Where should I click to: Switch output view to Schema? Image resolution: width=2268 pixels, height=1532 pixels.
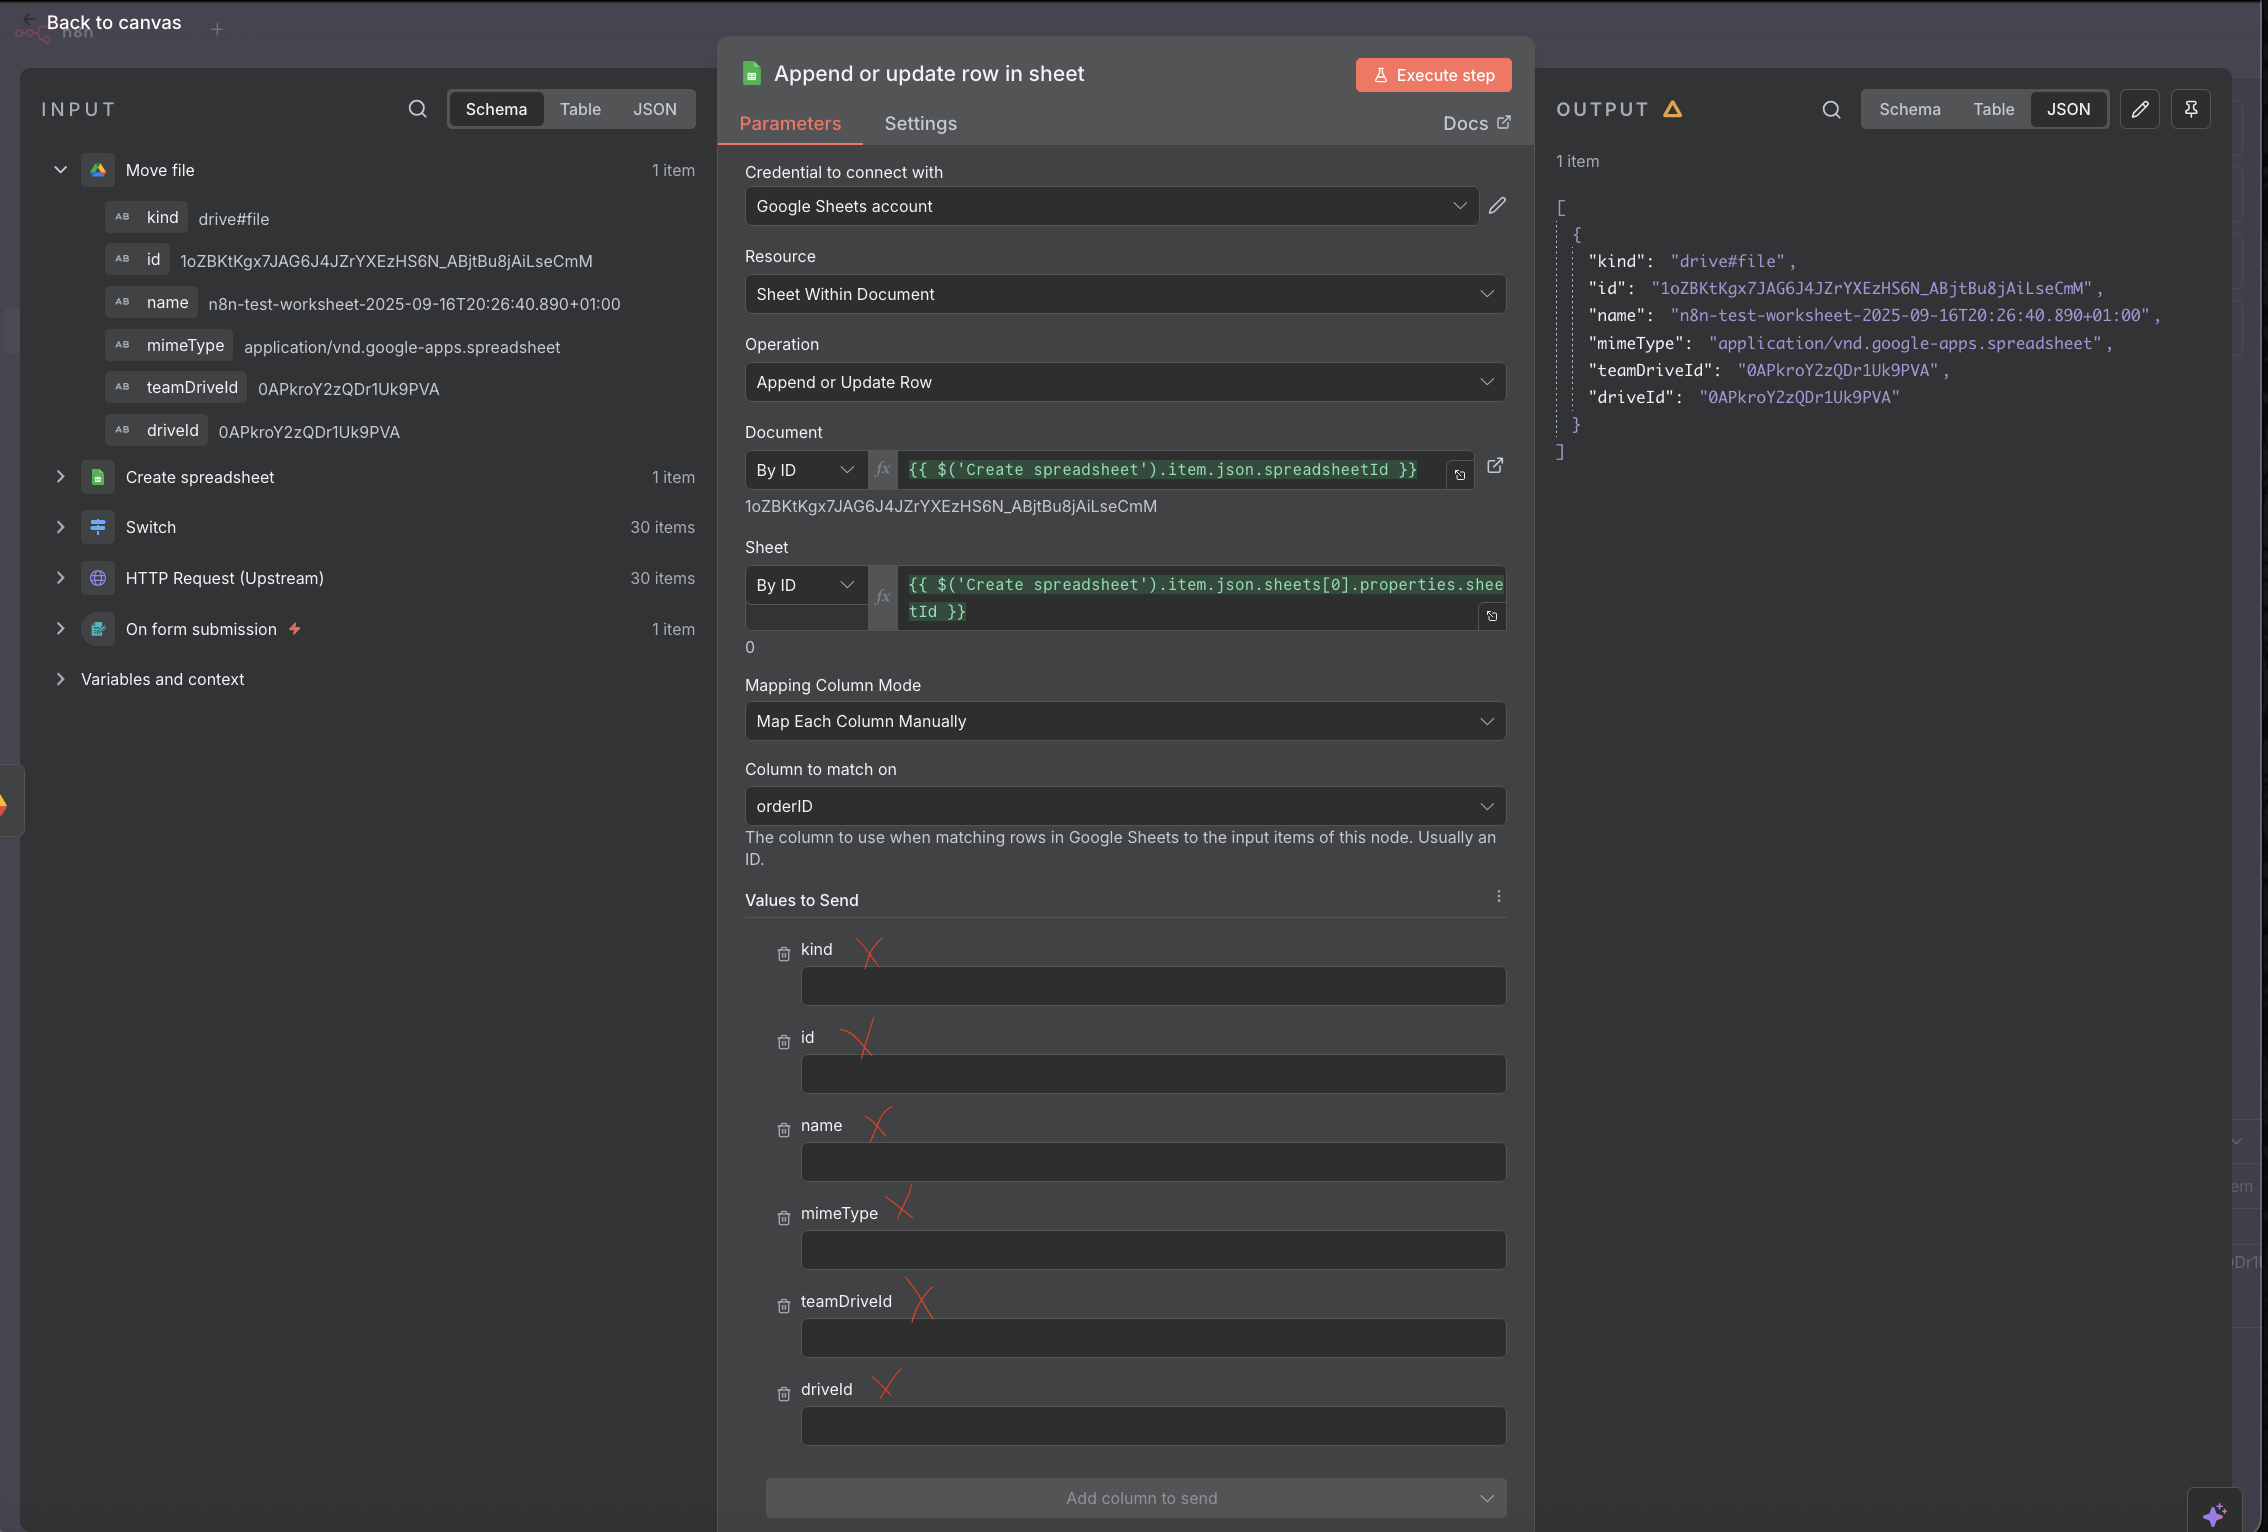pyautogui.click(x=1909, y=109)
